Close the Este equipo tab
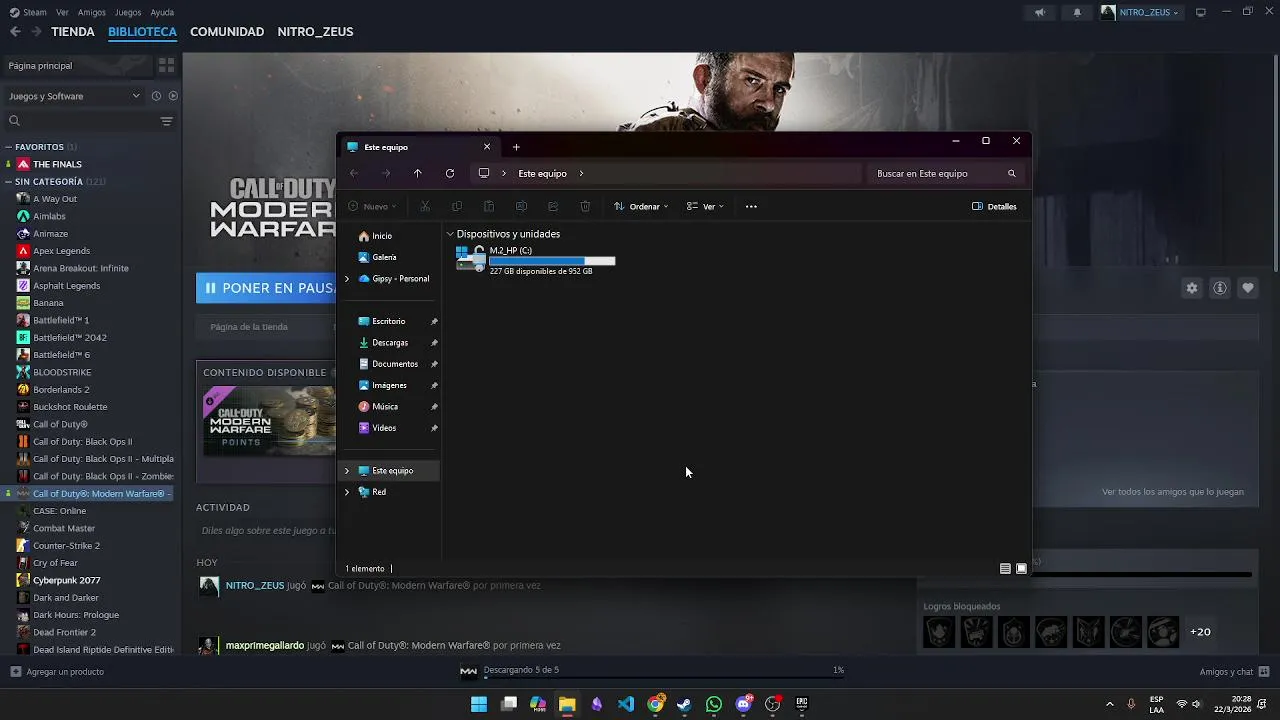Screen dimensions: 1280x720 (x=487, y=147)
